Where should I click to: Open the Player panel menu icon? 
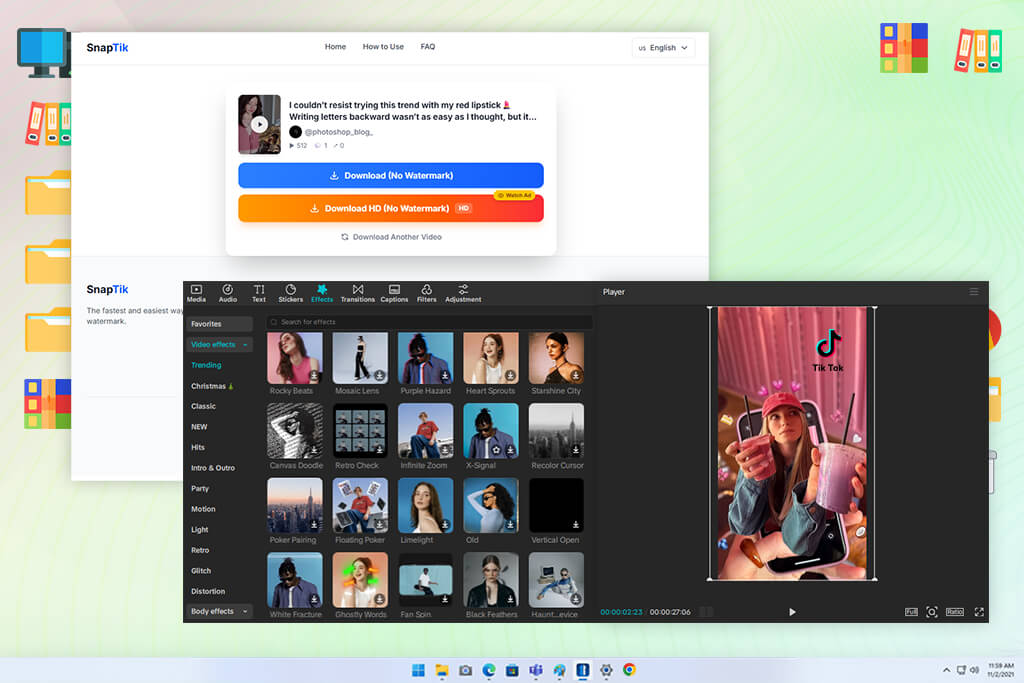point(974,292)
